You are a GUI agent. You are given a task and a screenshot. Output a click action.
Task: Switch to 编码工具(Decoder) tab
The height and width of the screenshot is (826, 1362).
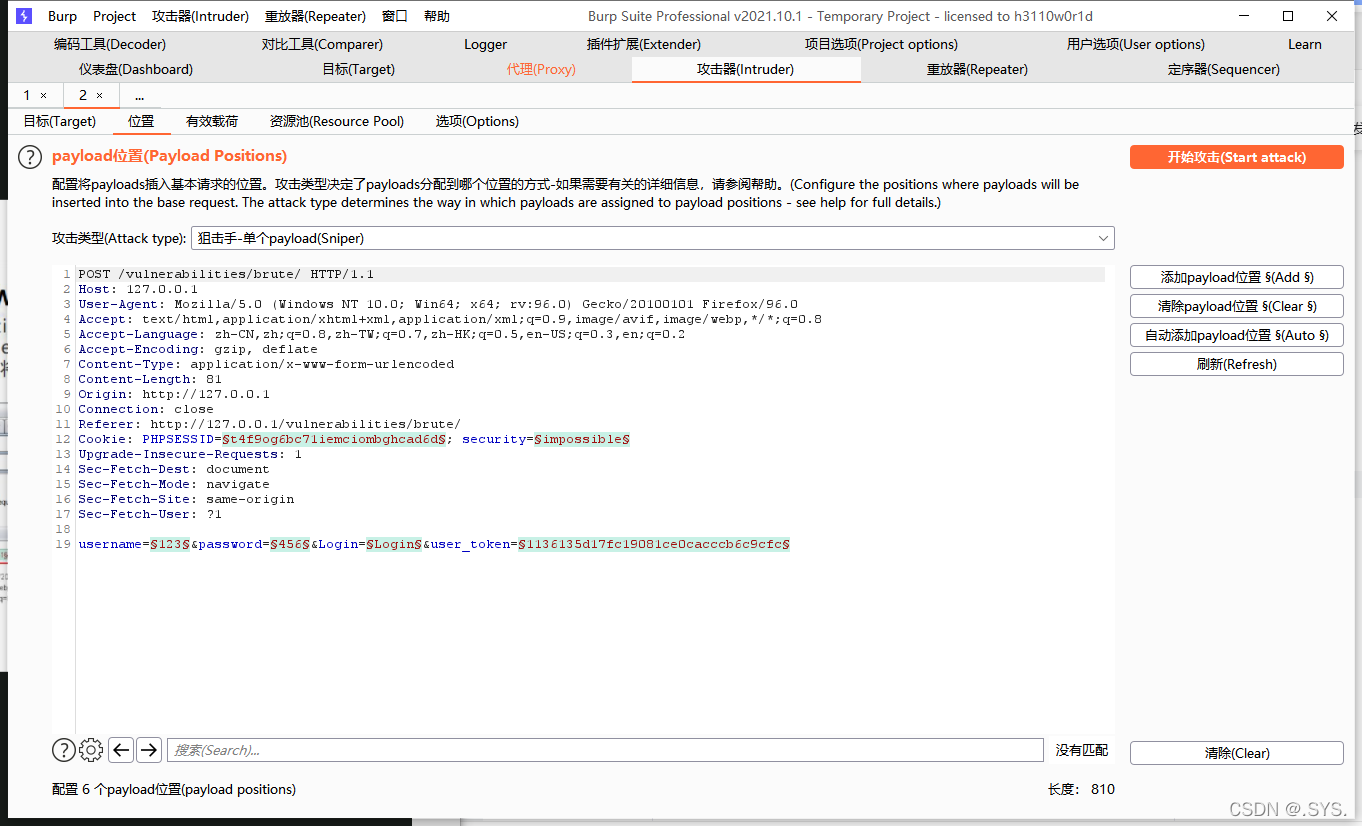tap(110, 44)
